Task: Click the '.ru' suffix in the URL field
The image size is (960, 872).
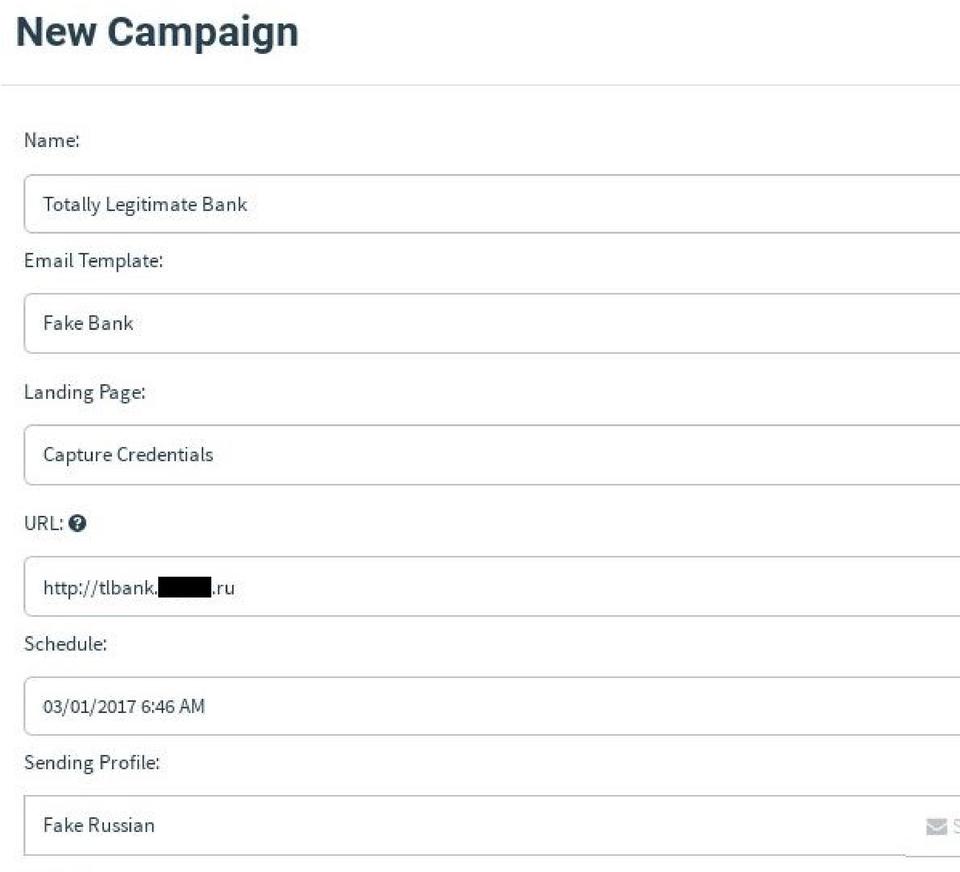Action: pyautogui.click(x=223, y=588)
